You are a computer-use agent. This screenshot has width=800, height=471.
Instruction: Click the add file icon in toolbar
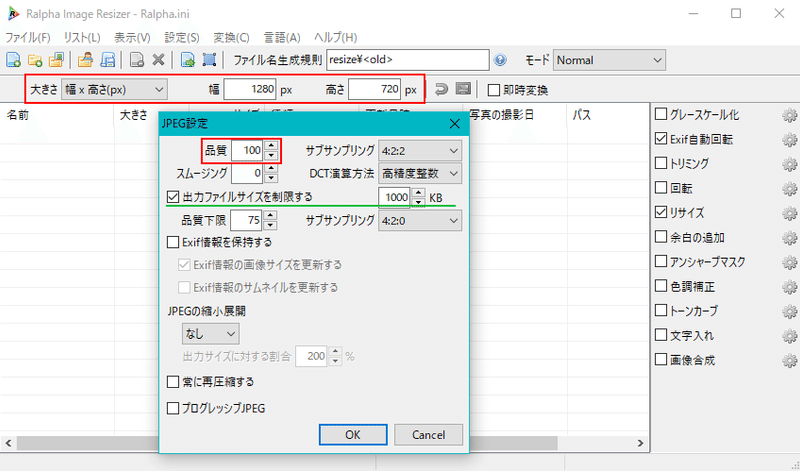point(13,60)
